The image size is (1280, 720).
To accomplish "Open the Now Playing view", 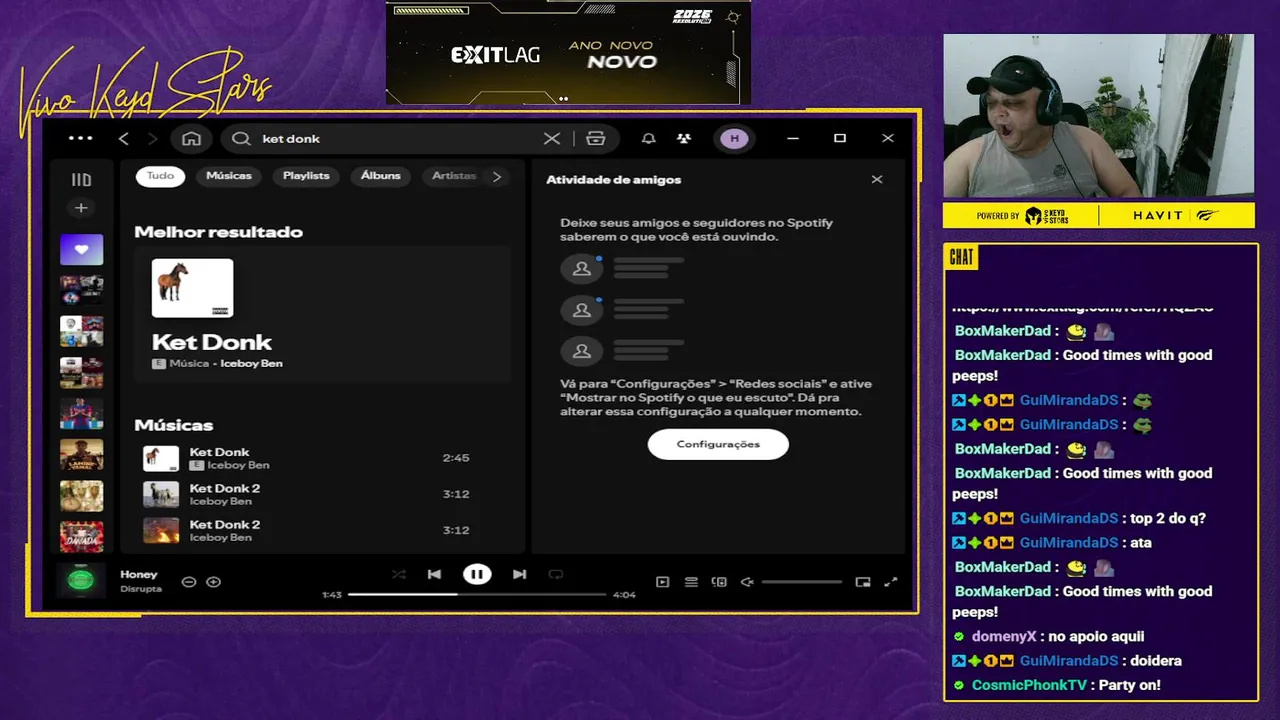I will pyautogui.click(x=662, y=582).
